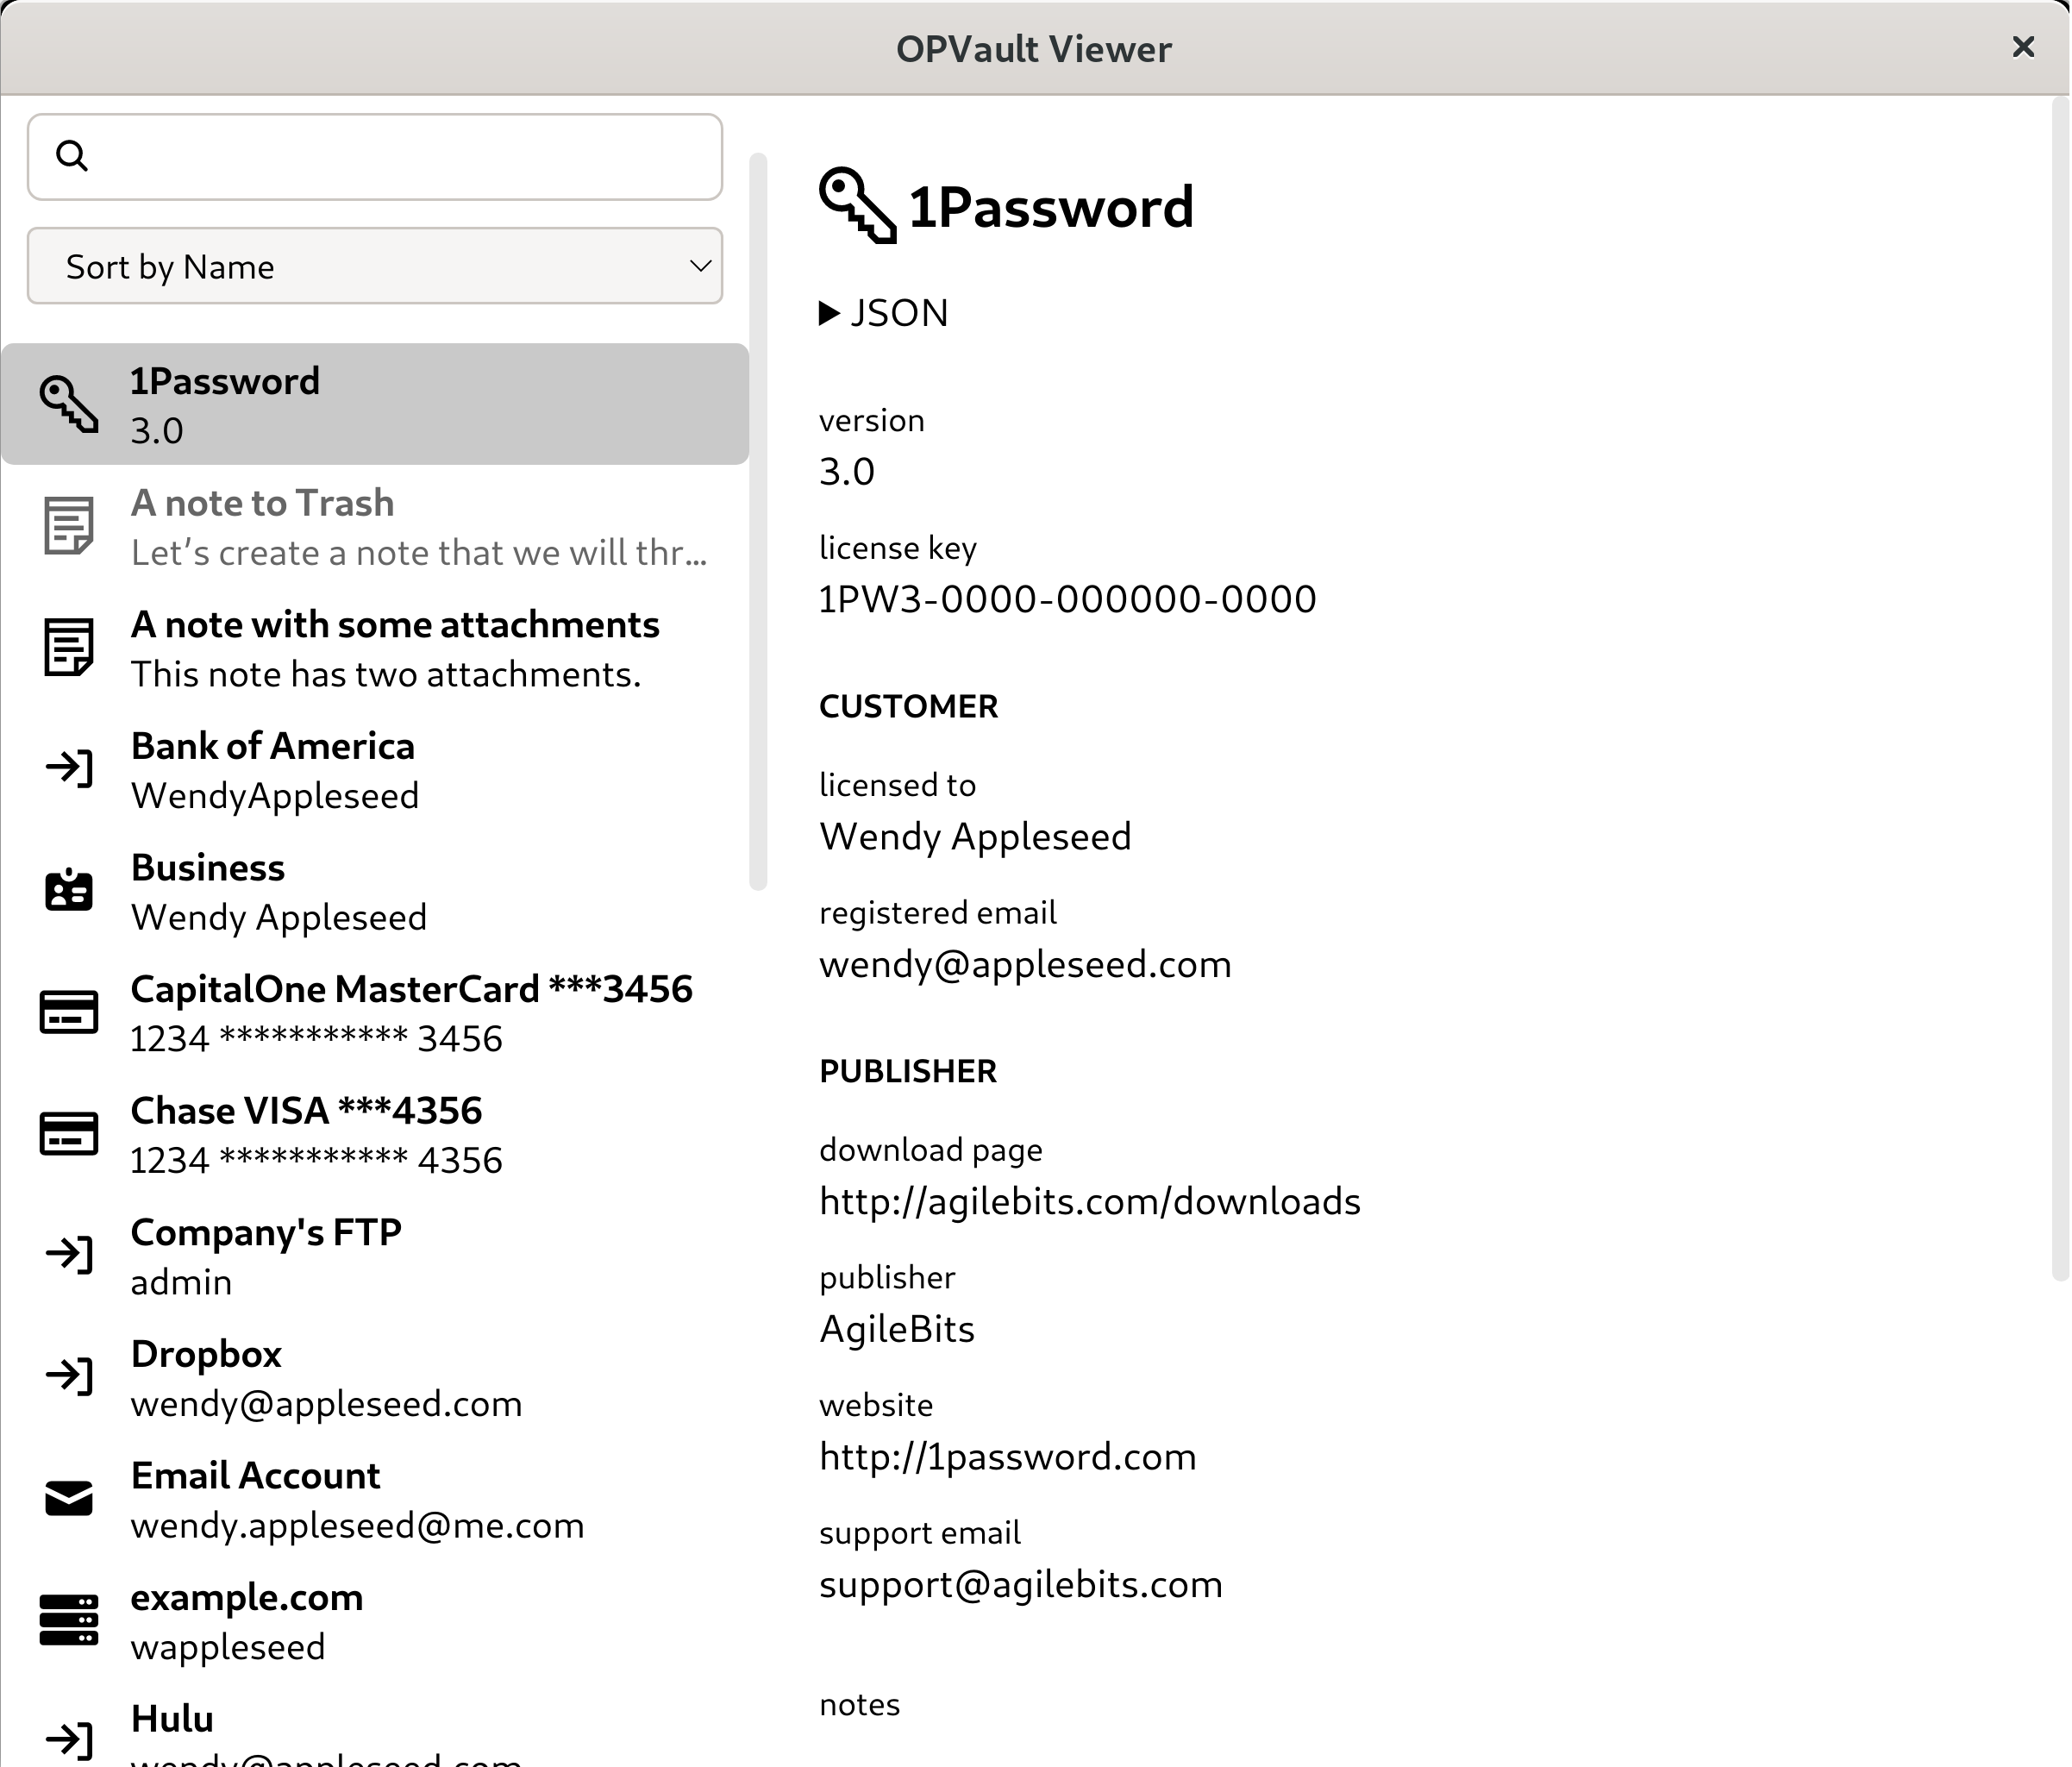Click the CUSTOMER section heading

point(909,707)
